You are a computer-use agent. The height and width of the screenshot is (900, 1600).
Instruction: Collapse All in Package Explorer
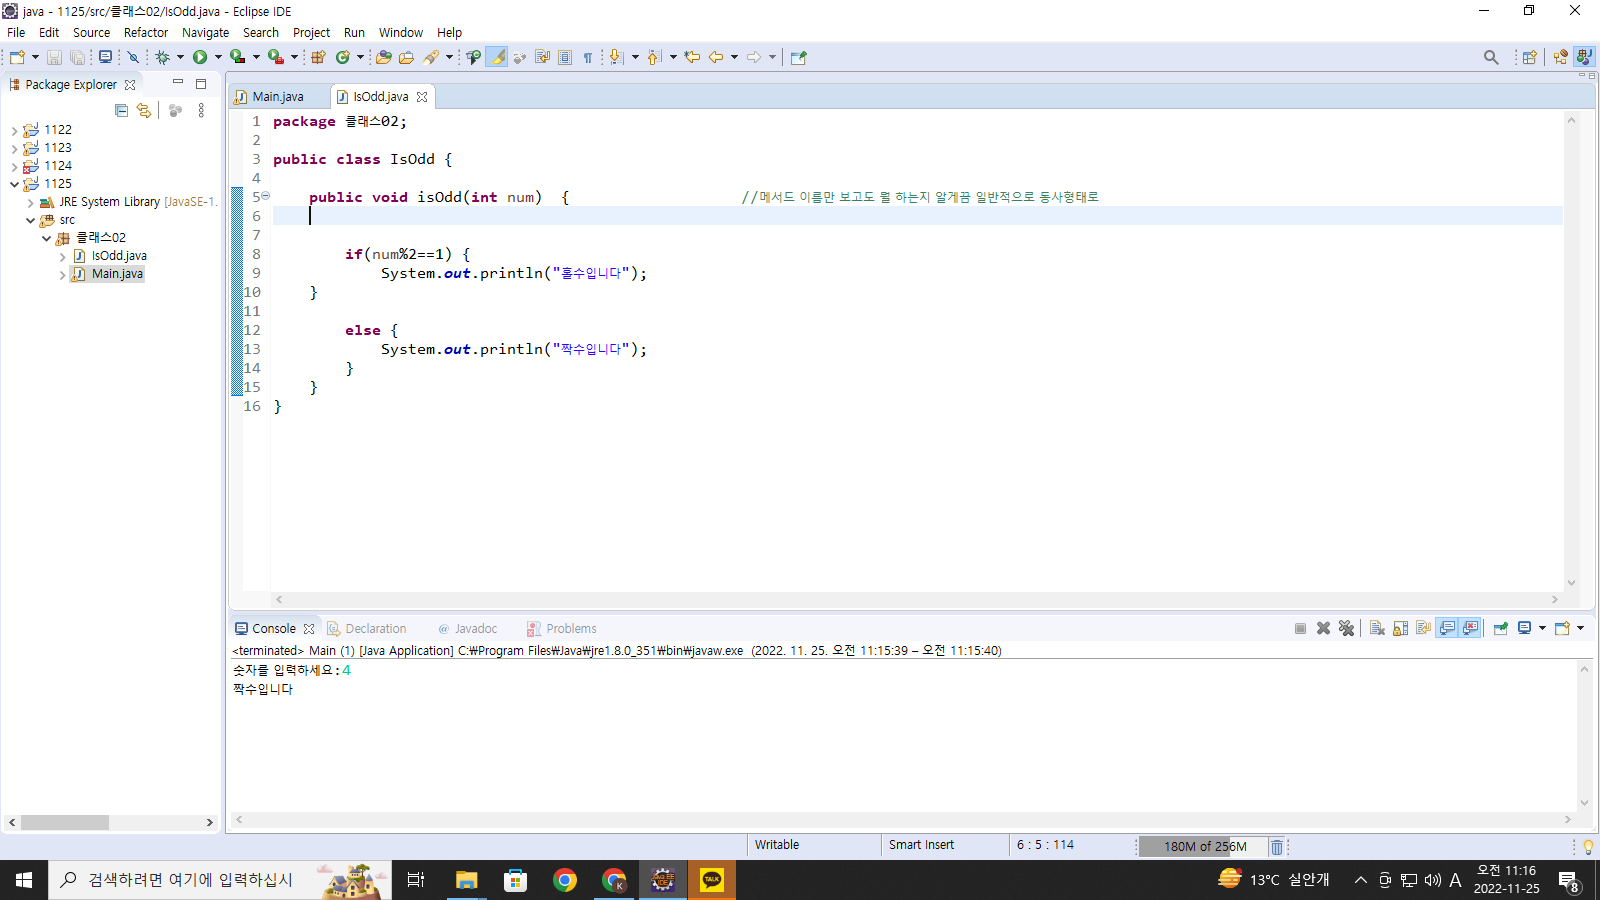[121, 110]
